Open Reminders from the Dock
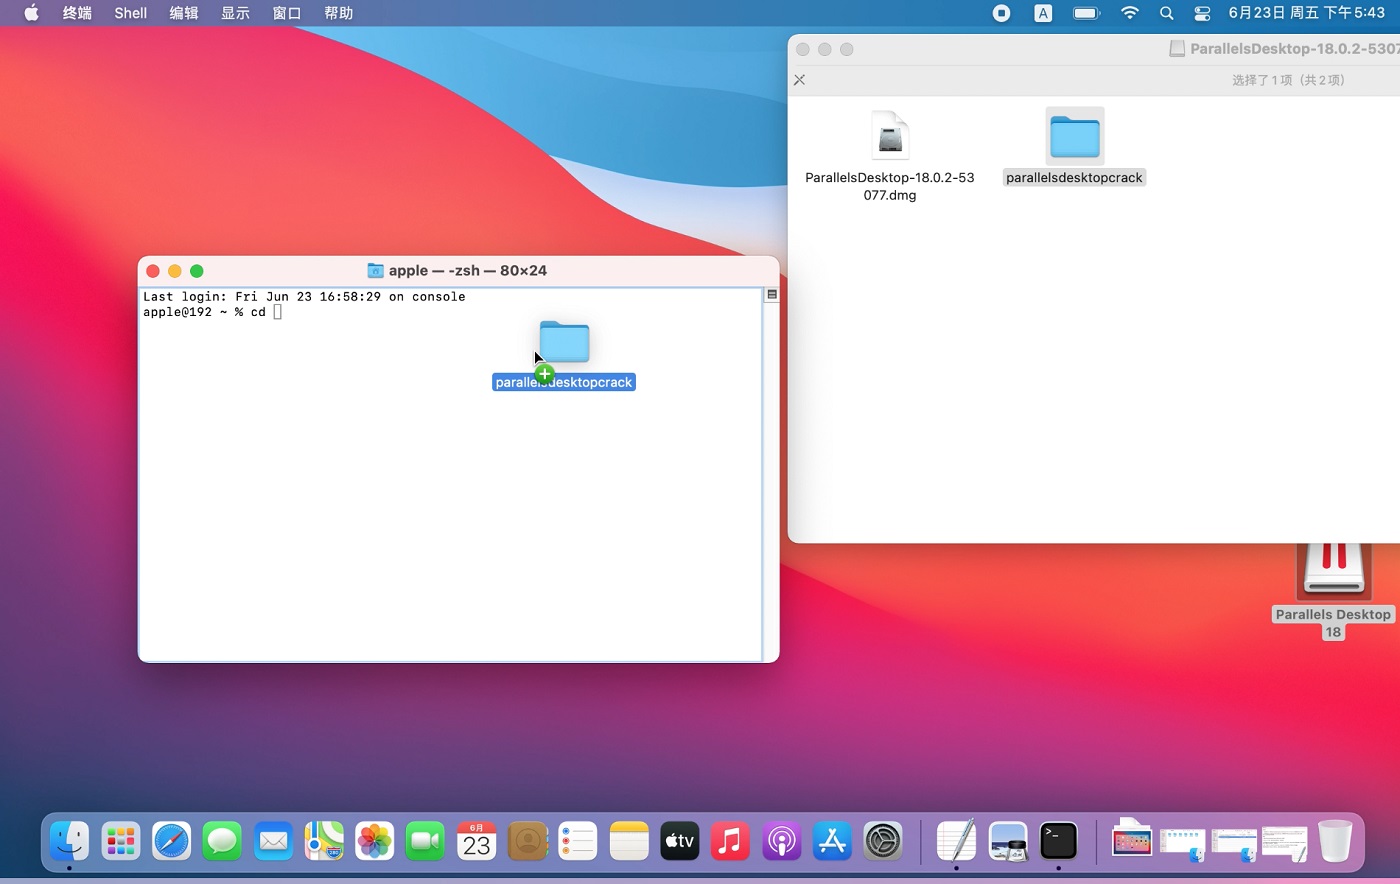Screen dimensions: 1400x884 578,841
